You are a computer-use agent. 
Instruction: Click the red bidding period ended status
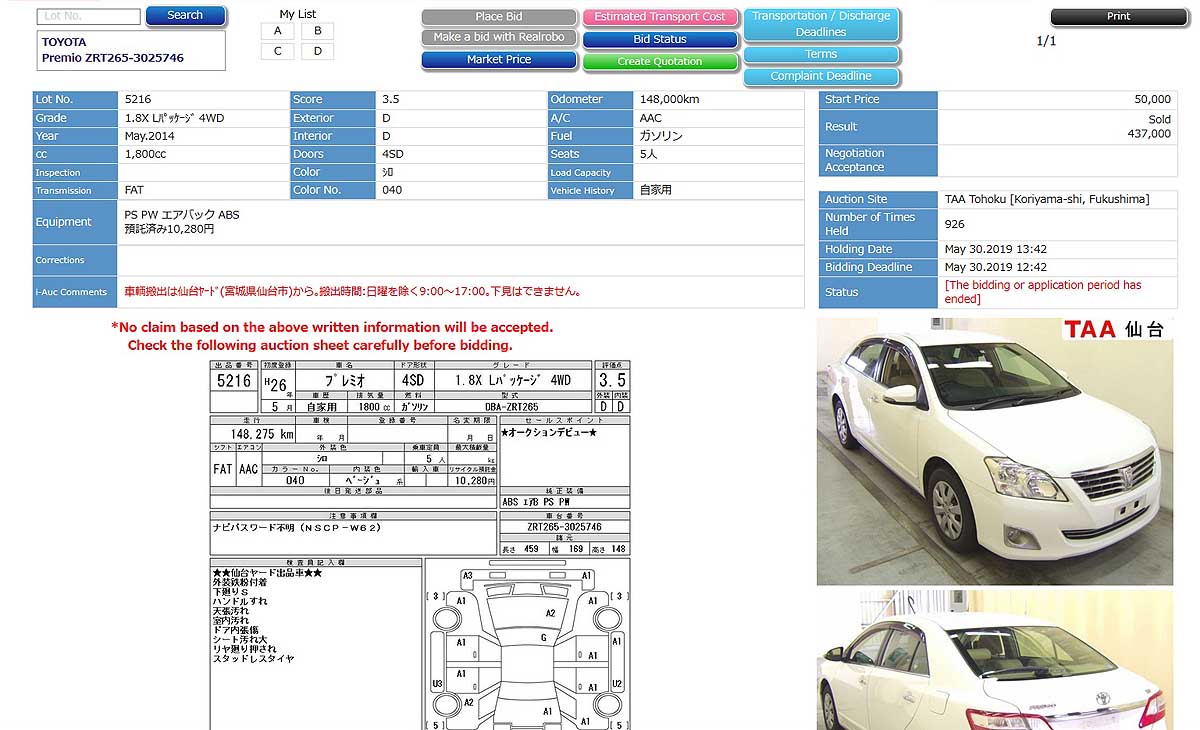[x=1043, y=292]
